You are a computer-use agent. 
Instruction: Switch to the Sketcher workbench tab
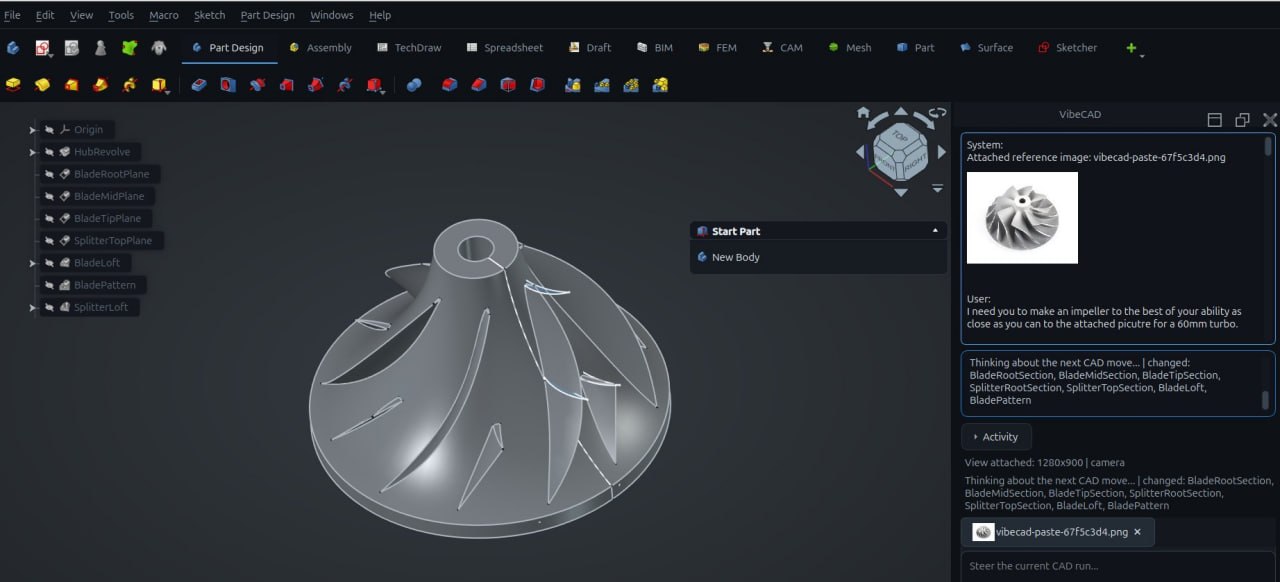tap(1067, 47)
